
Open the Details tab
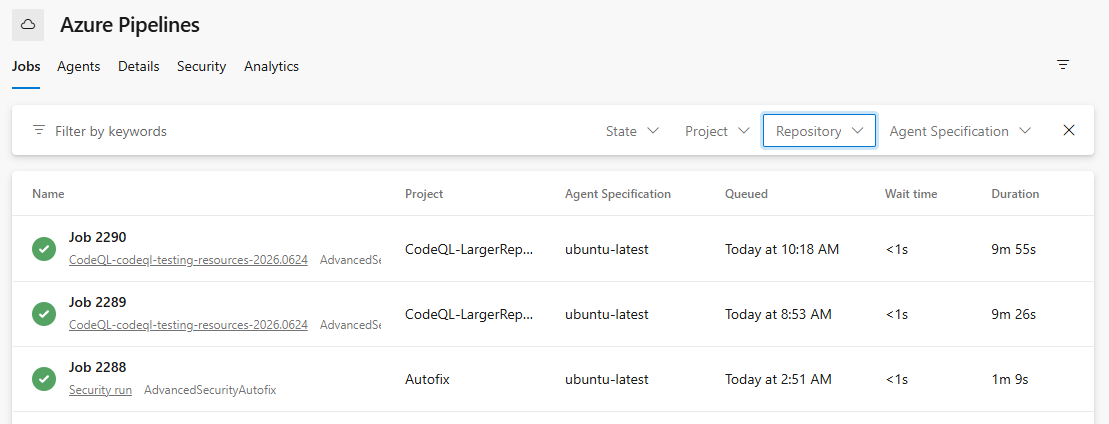coord(139,67)
